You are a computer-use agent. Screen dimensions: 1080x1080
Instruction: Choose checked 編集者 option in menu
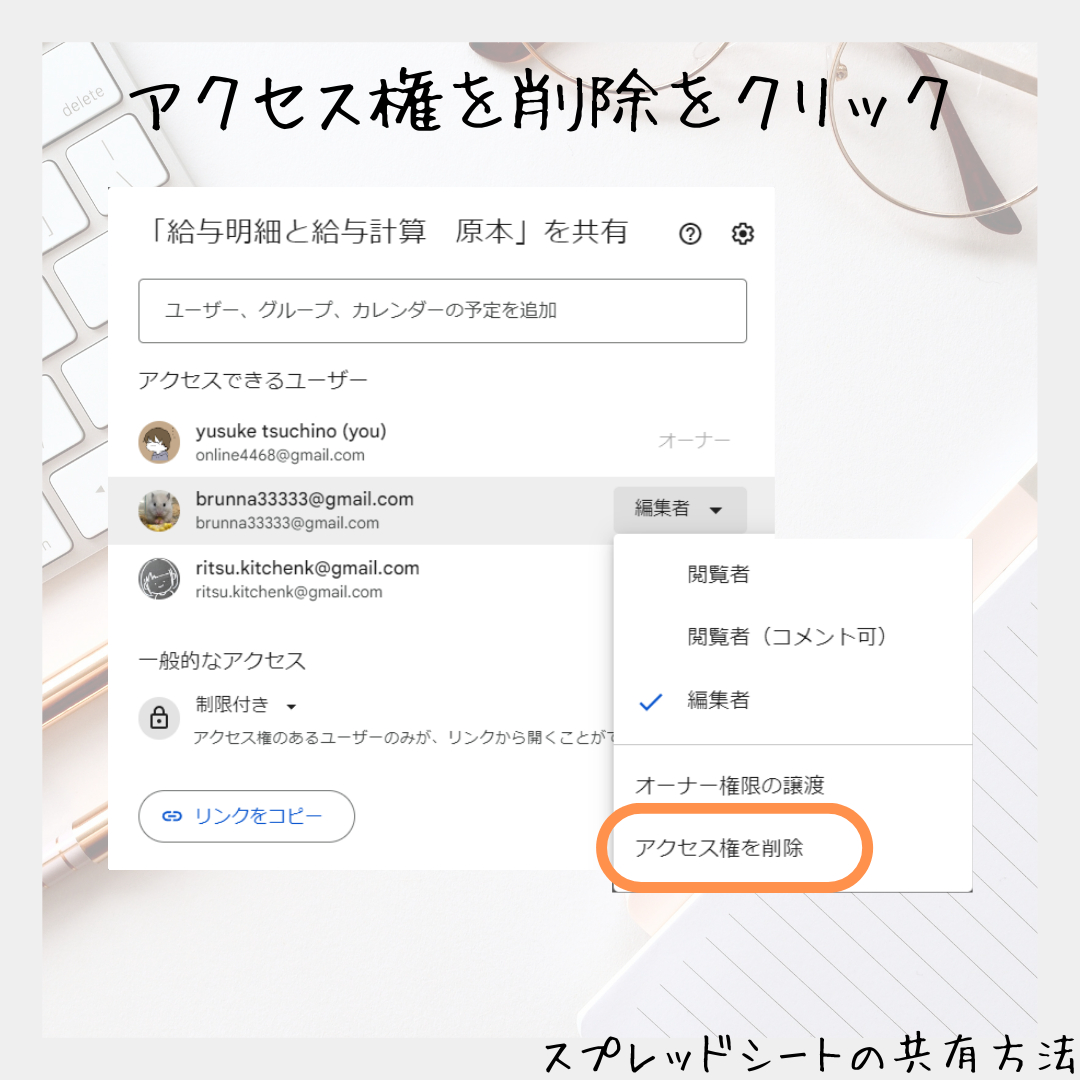pos(718,700)
